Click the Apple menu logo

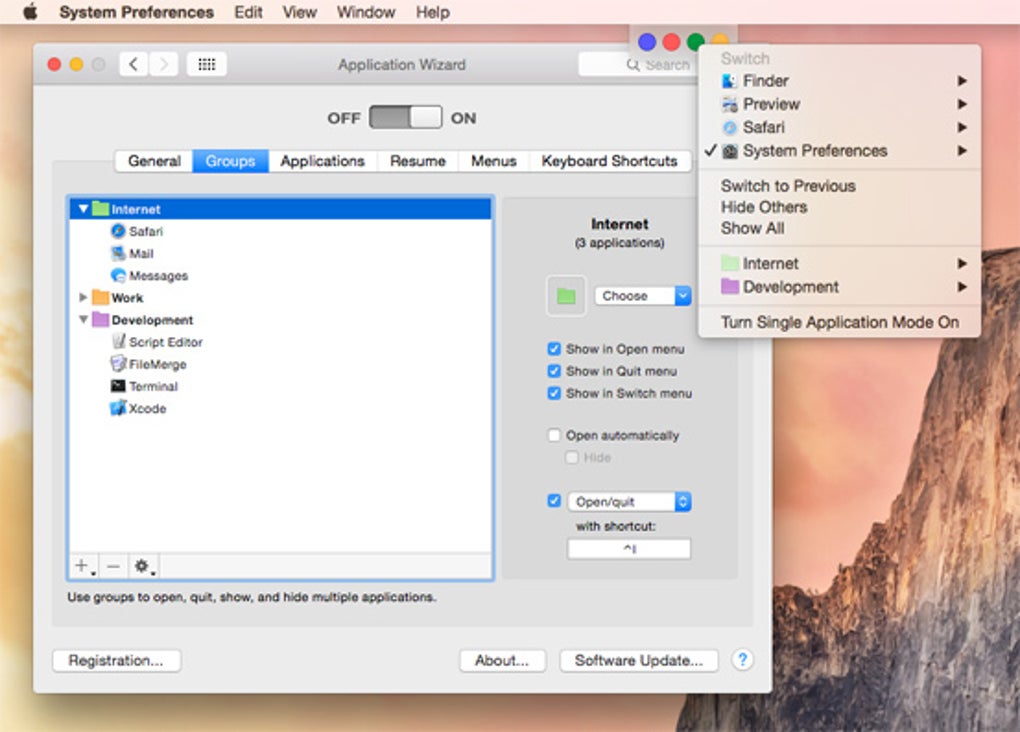tap(31, 12)
